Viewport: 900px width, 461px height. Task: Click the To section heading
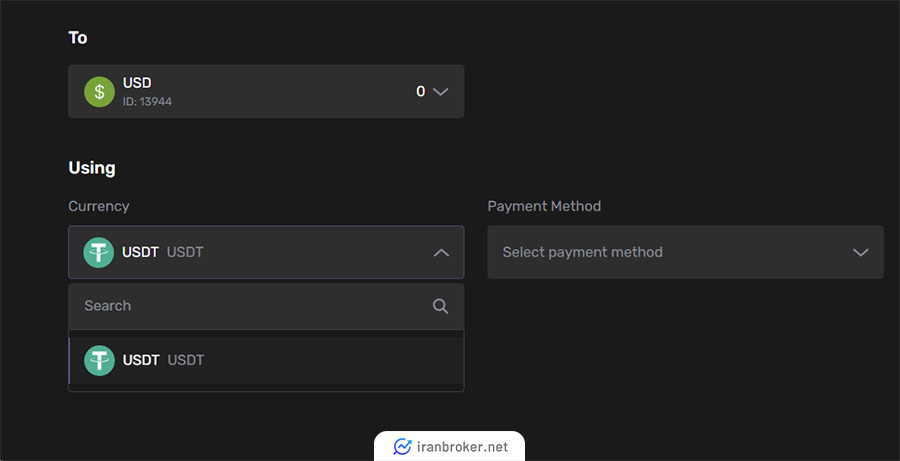point(78,38)
